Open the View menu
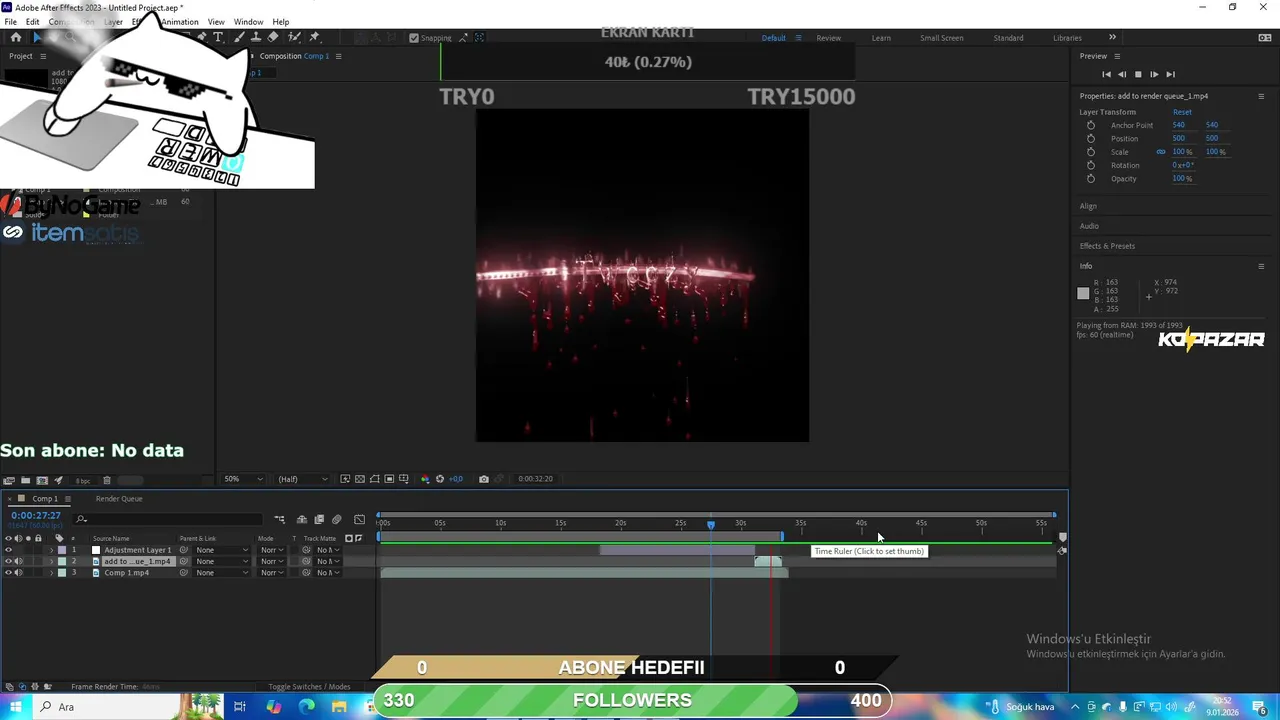The height and width of the screenshot is (720, 1280). tap(216, 22)
